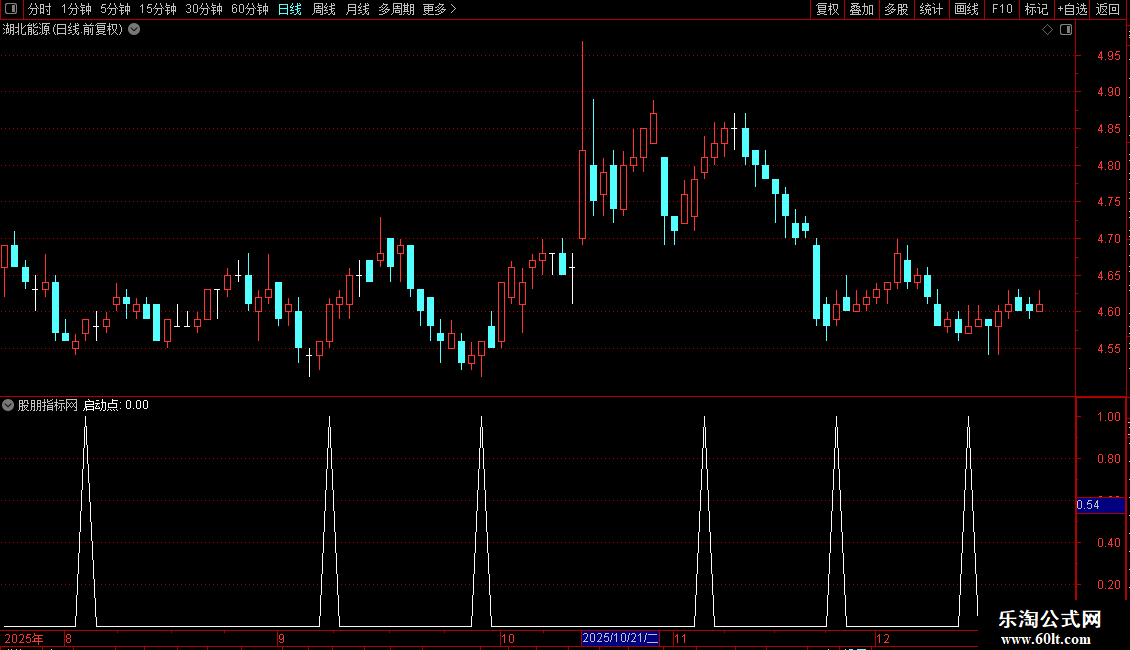The height and width of the screenshot is (650, 1130).
Task: Click the 4.95 price level label
Action: [1108, 55]
